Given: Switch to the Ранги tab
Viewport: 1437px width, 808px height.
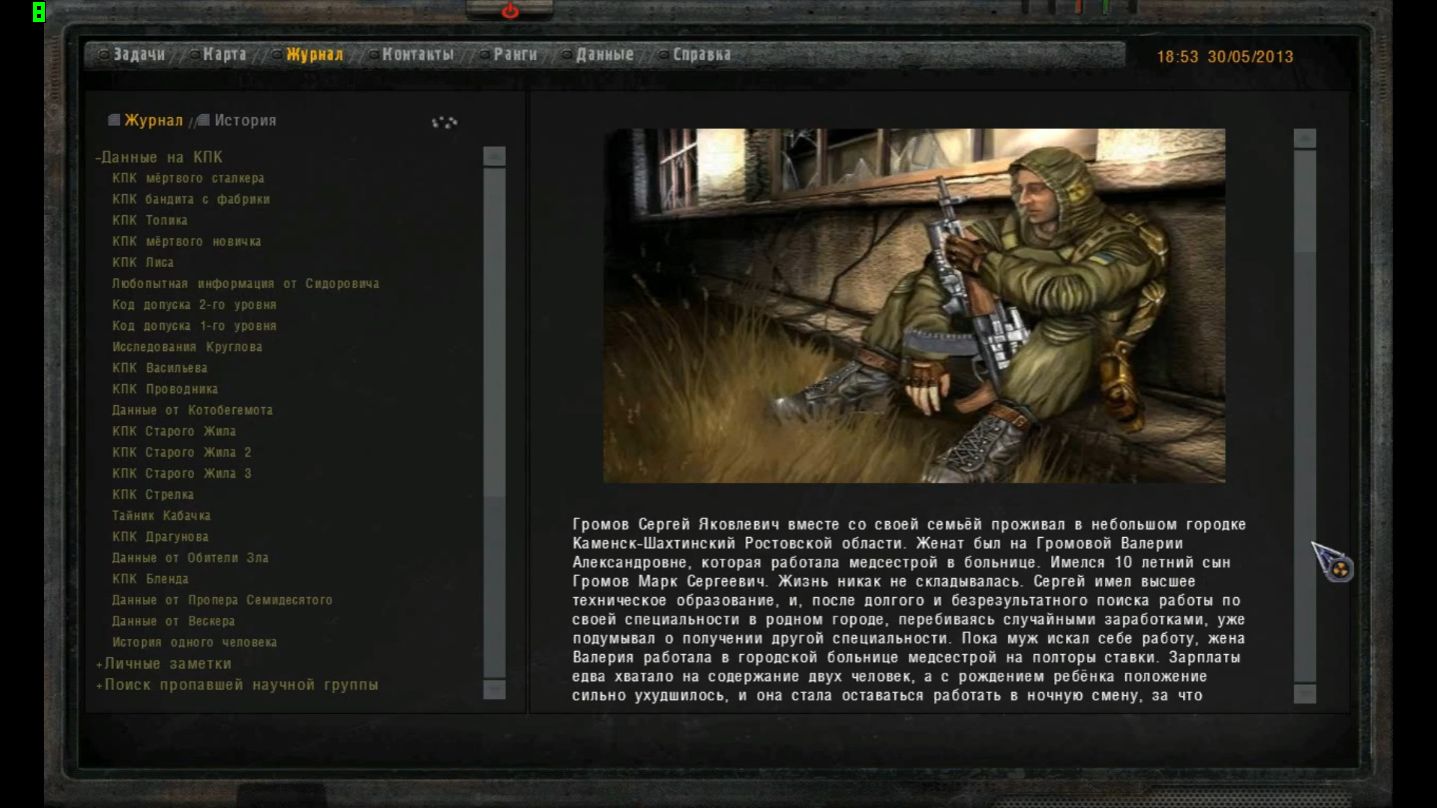Looking at the screenshot, I should coord(515,55).
